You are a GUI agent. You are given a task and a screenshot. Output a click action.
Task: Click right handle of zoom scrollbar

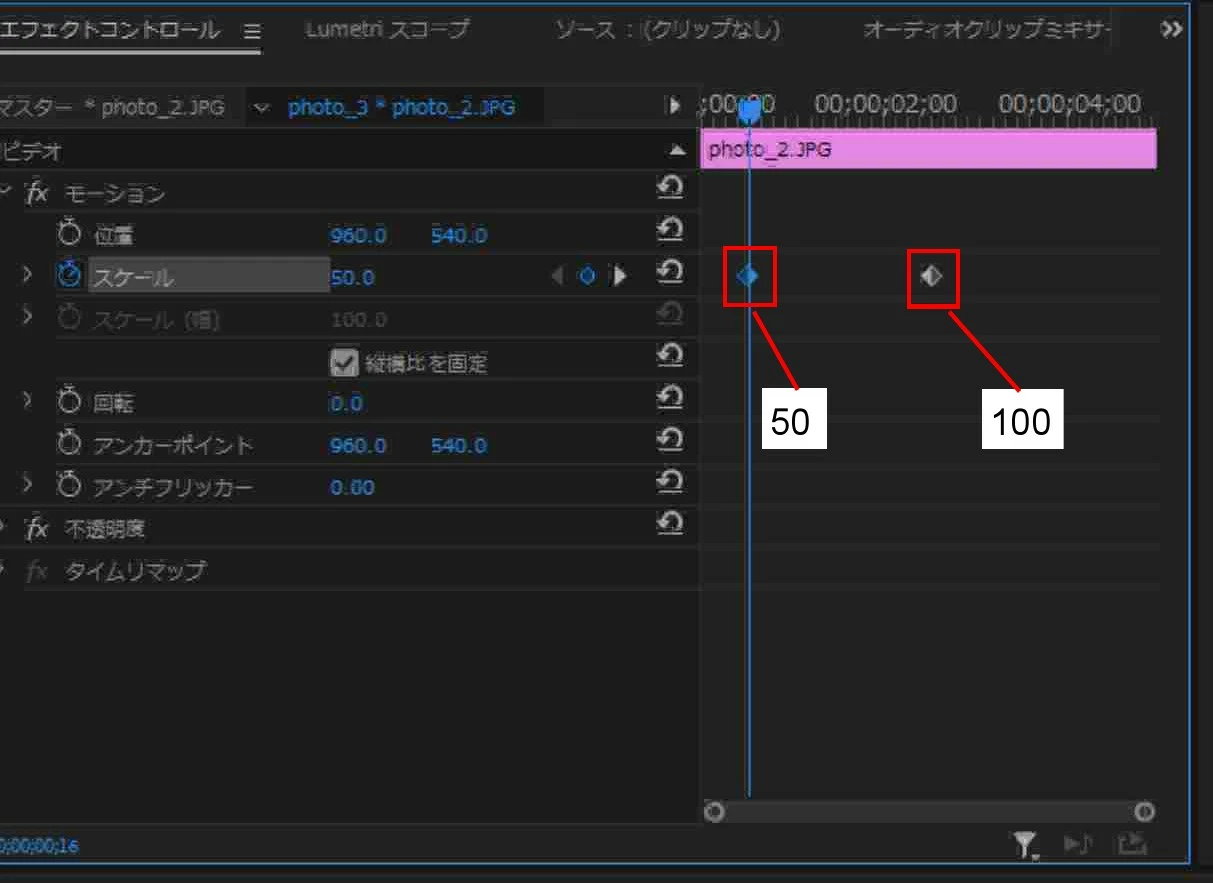coord(1145,812)
